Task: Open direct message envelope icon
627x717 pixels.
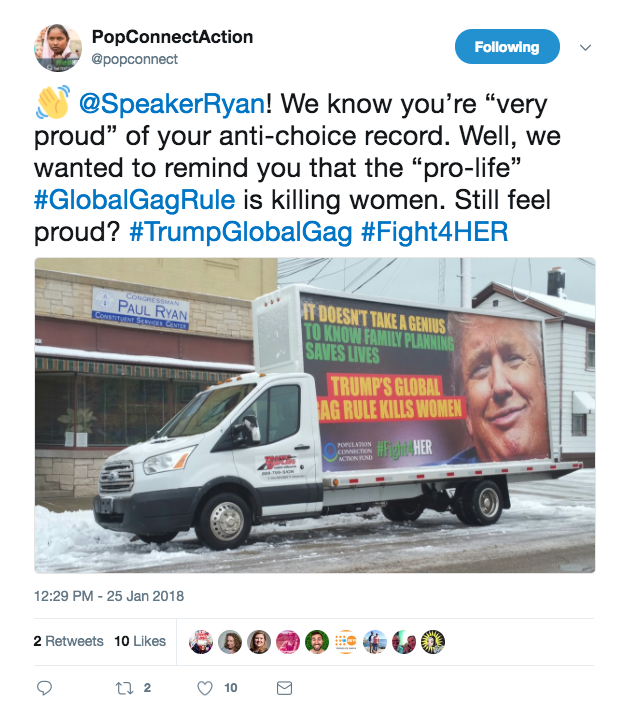Action: pyautogui.click(x=284, y=688)
